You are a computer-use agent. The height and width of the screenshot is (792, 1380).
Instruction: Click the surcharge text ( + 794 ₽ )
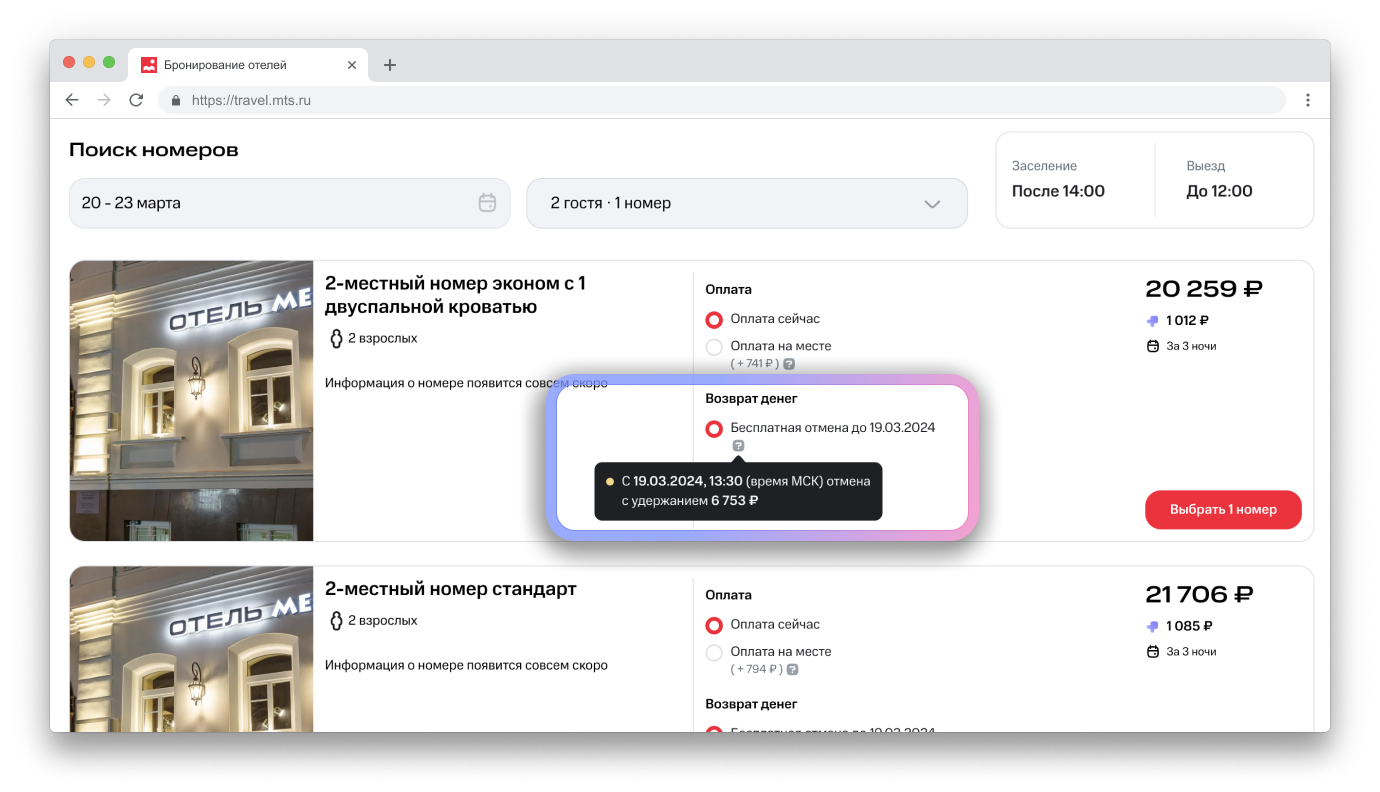click(756, 669)
